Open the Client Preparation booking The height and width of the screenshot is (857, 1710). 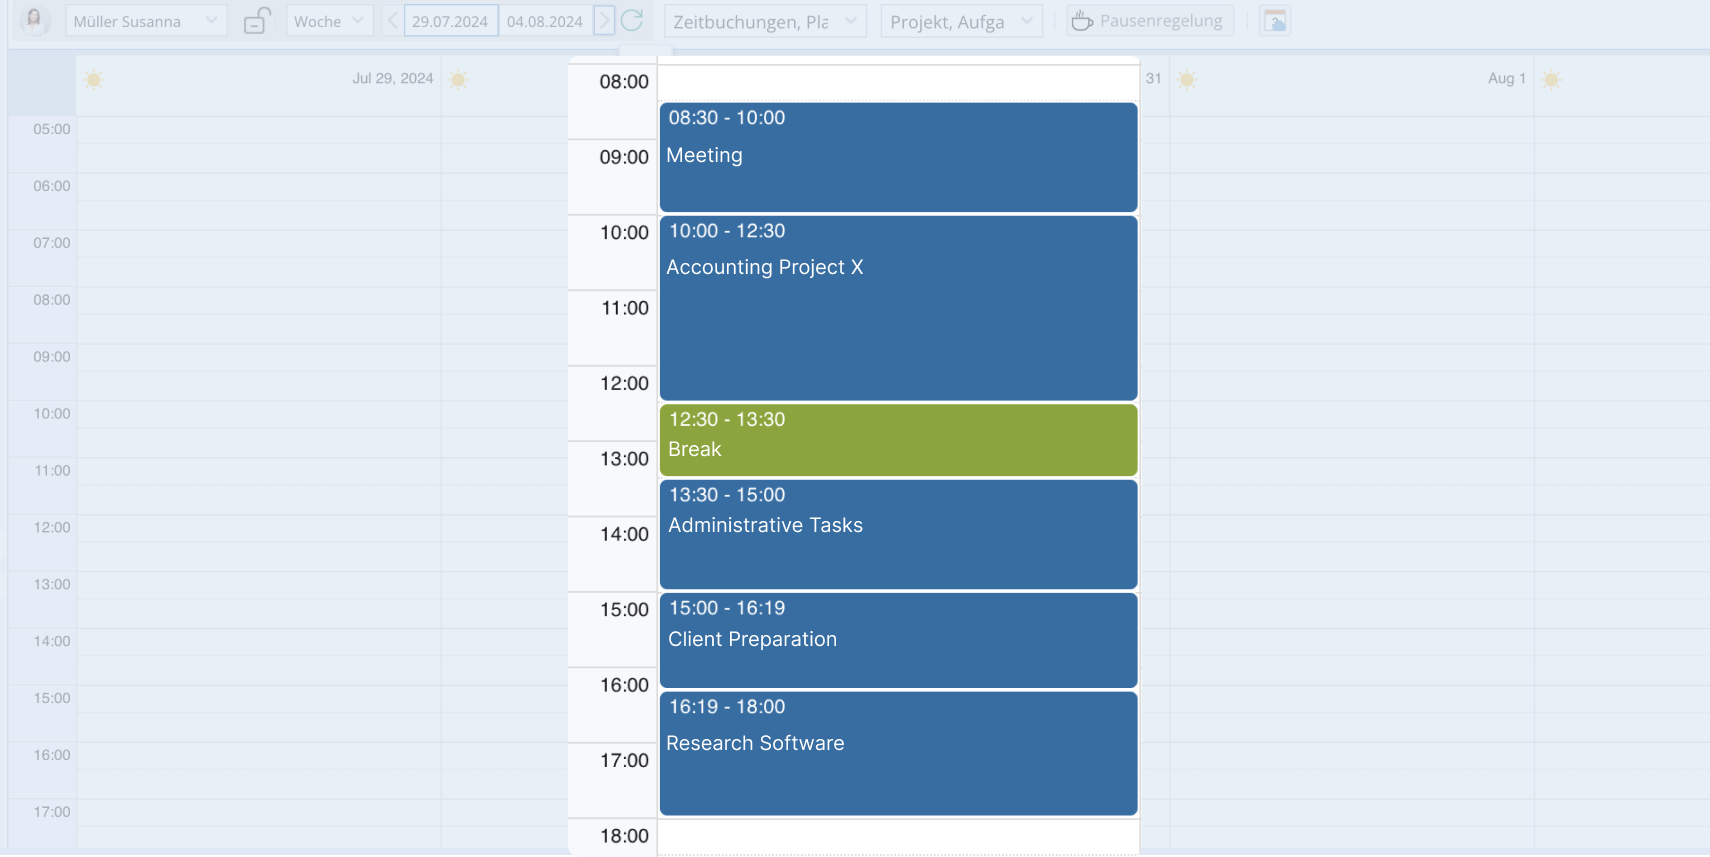pyautogui.click(x=898, y=640)
